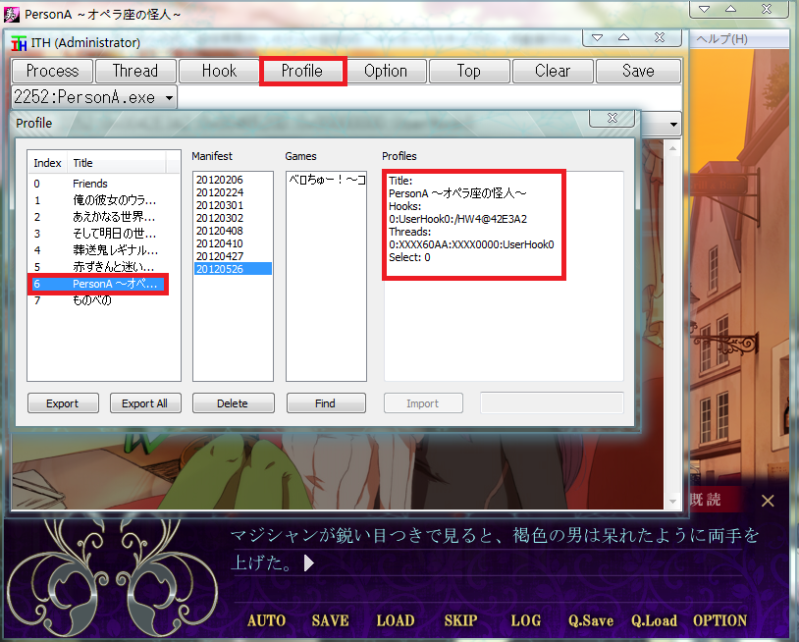This screenshot has width=799, height=642.
Task: Click the Q.Save quick save button
Action: pos(590,621)
